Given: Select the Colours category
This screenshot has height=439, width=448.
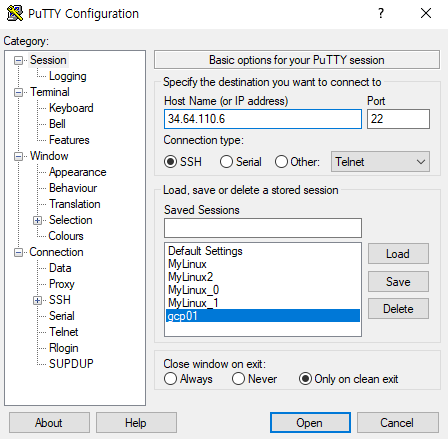Looking at the screenshot, I should (66, 236).
